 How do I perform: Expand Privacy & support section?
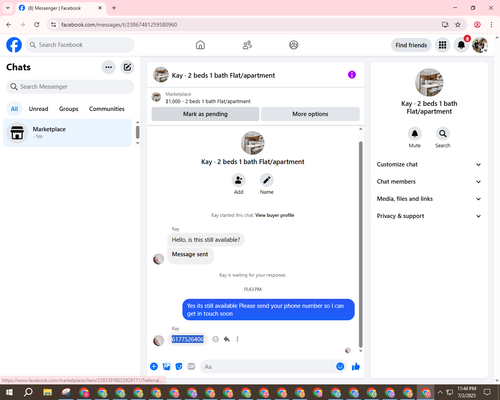(429, 216)
